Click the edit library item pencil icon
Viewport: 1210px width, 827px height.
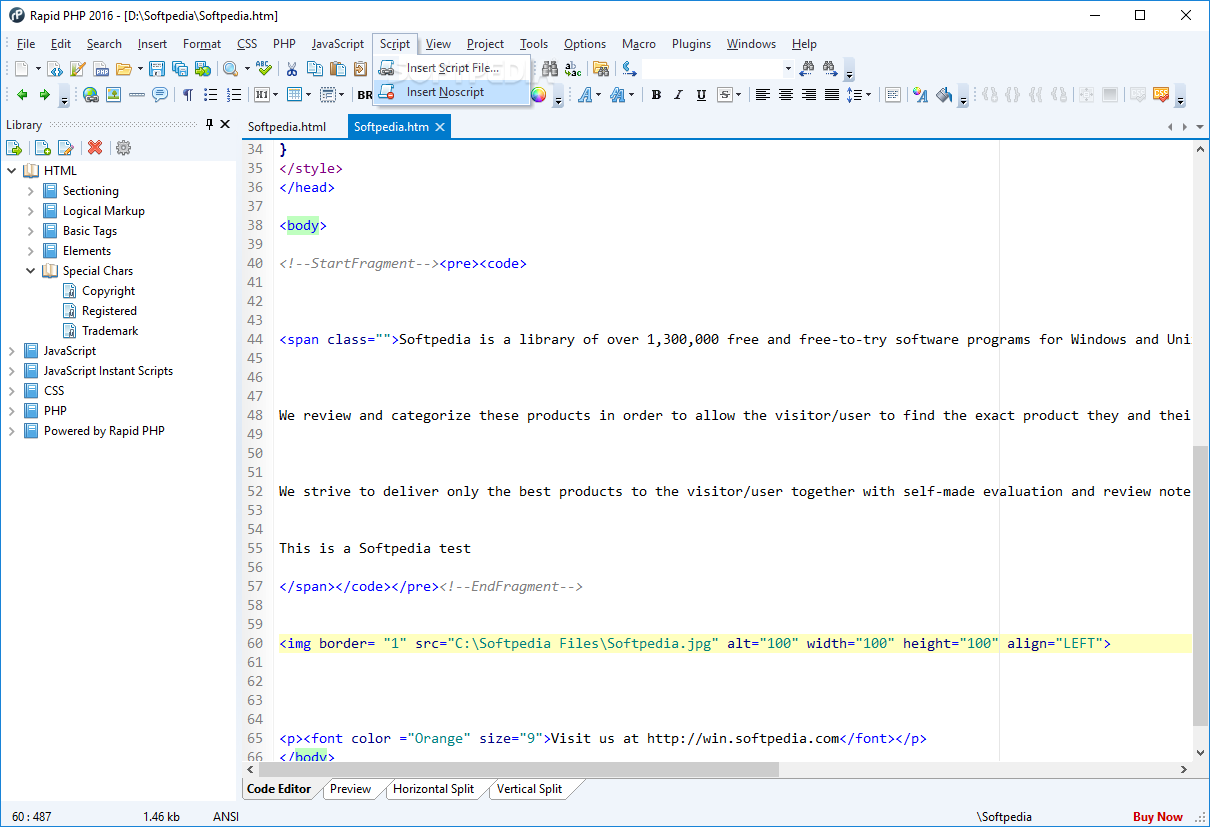65,148
